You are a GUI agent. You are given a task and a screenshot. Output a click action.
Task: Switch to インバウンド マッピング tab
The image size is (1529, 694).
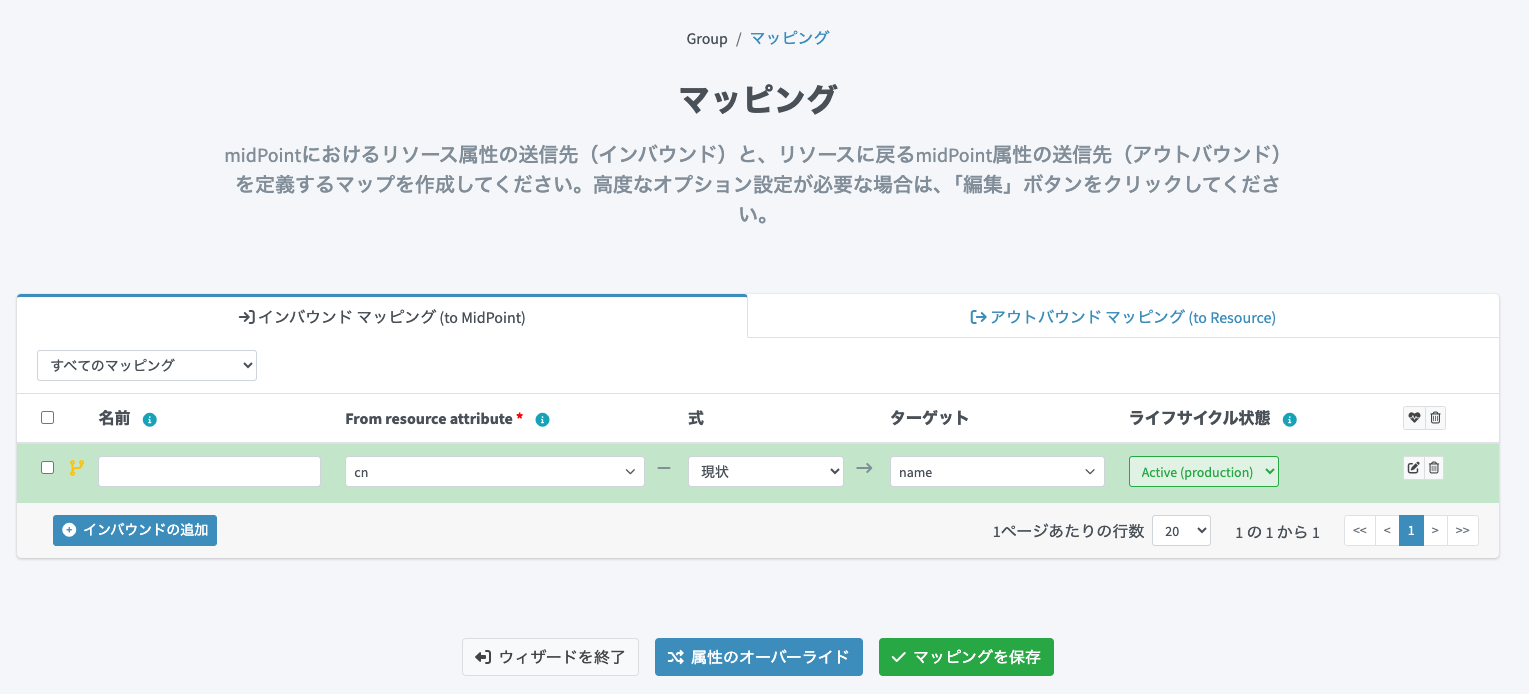pyautogui.click(x=382, y=317)
